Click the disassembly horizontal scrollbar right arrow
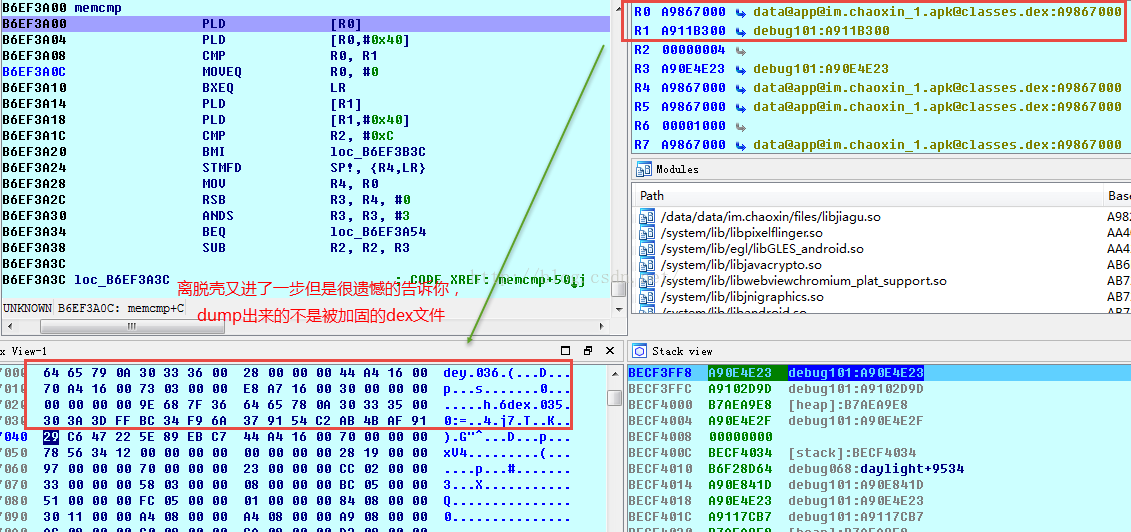This screenshot has width=1131, height=532. coord(602,326)
